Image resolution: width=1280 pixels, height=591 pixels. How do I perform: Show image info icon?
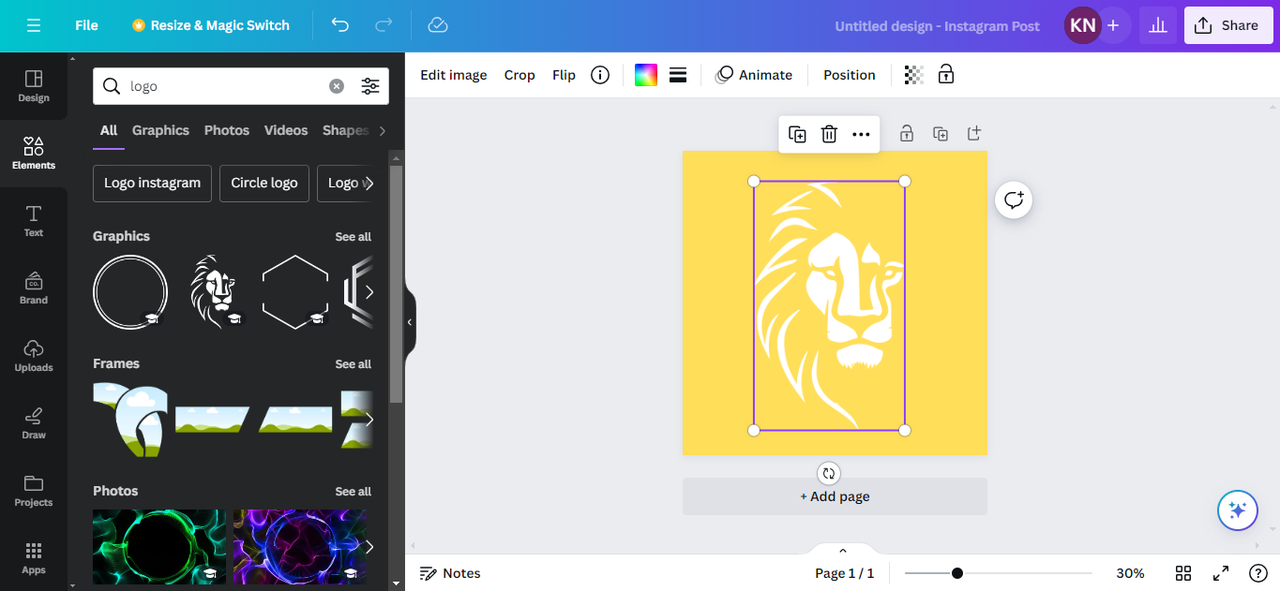click(x=600, y=75)
